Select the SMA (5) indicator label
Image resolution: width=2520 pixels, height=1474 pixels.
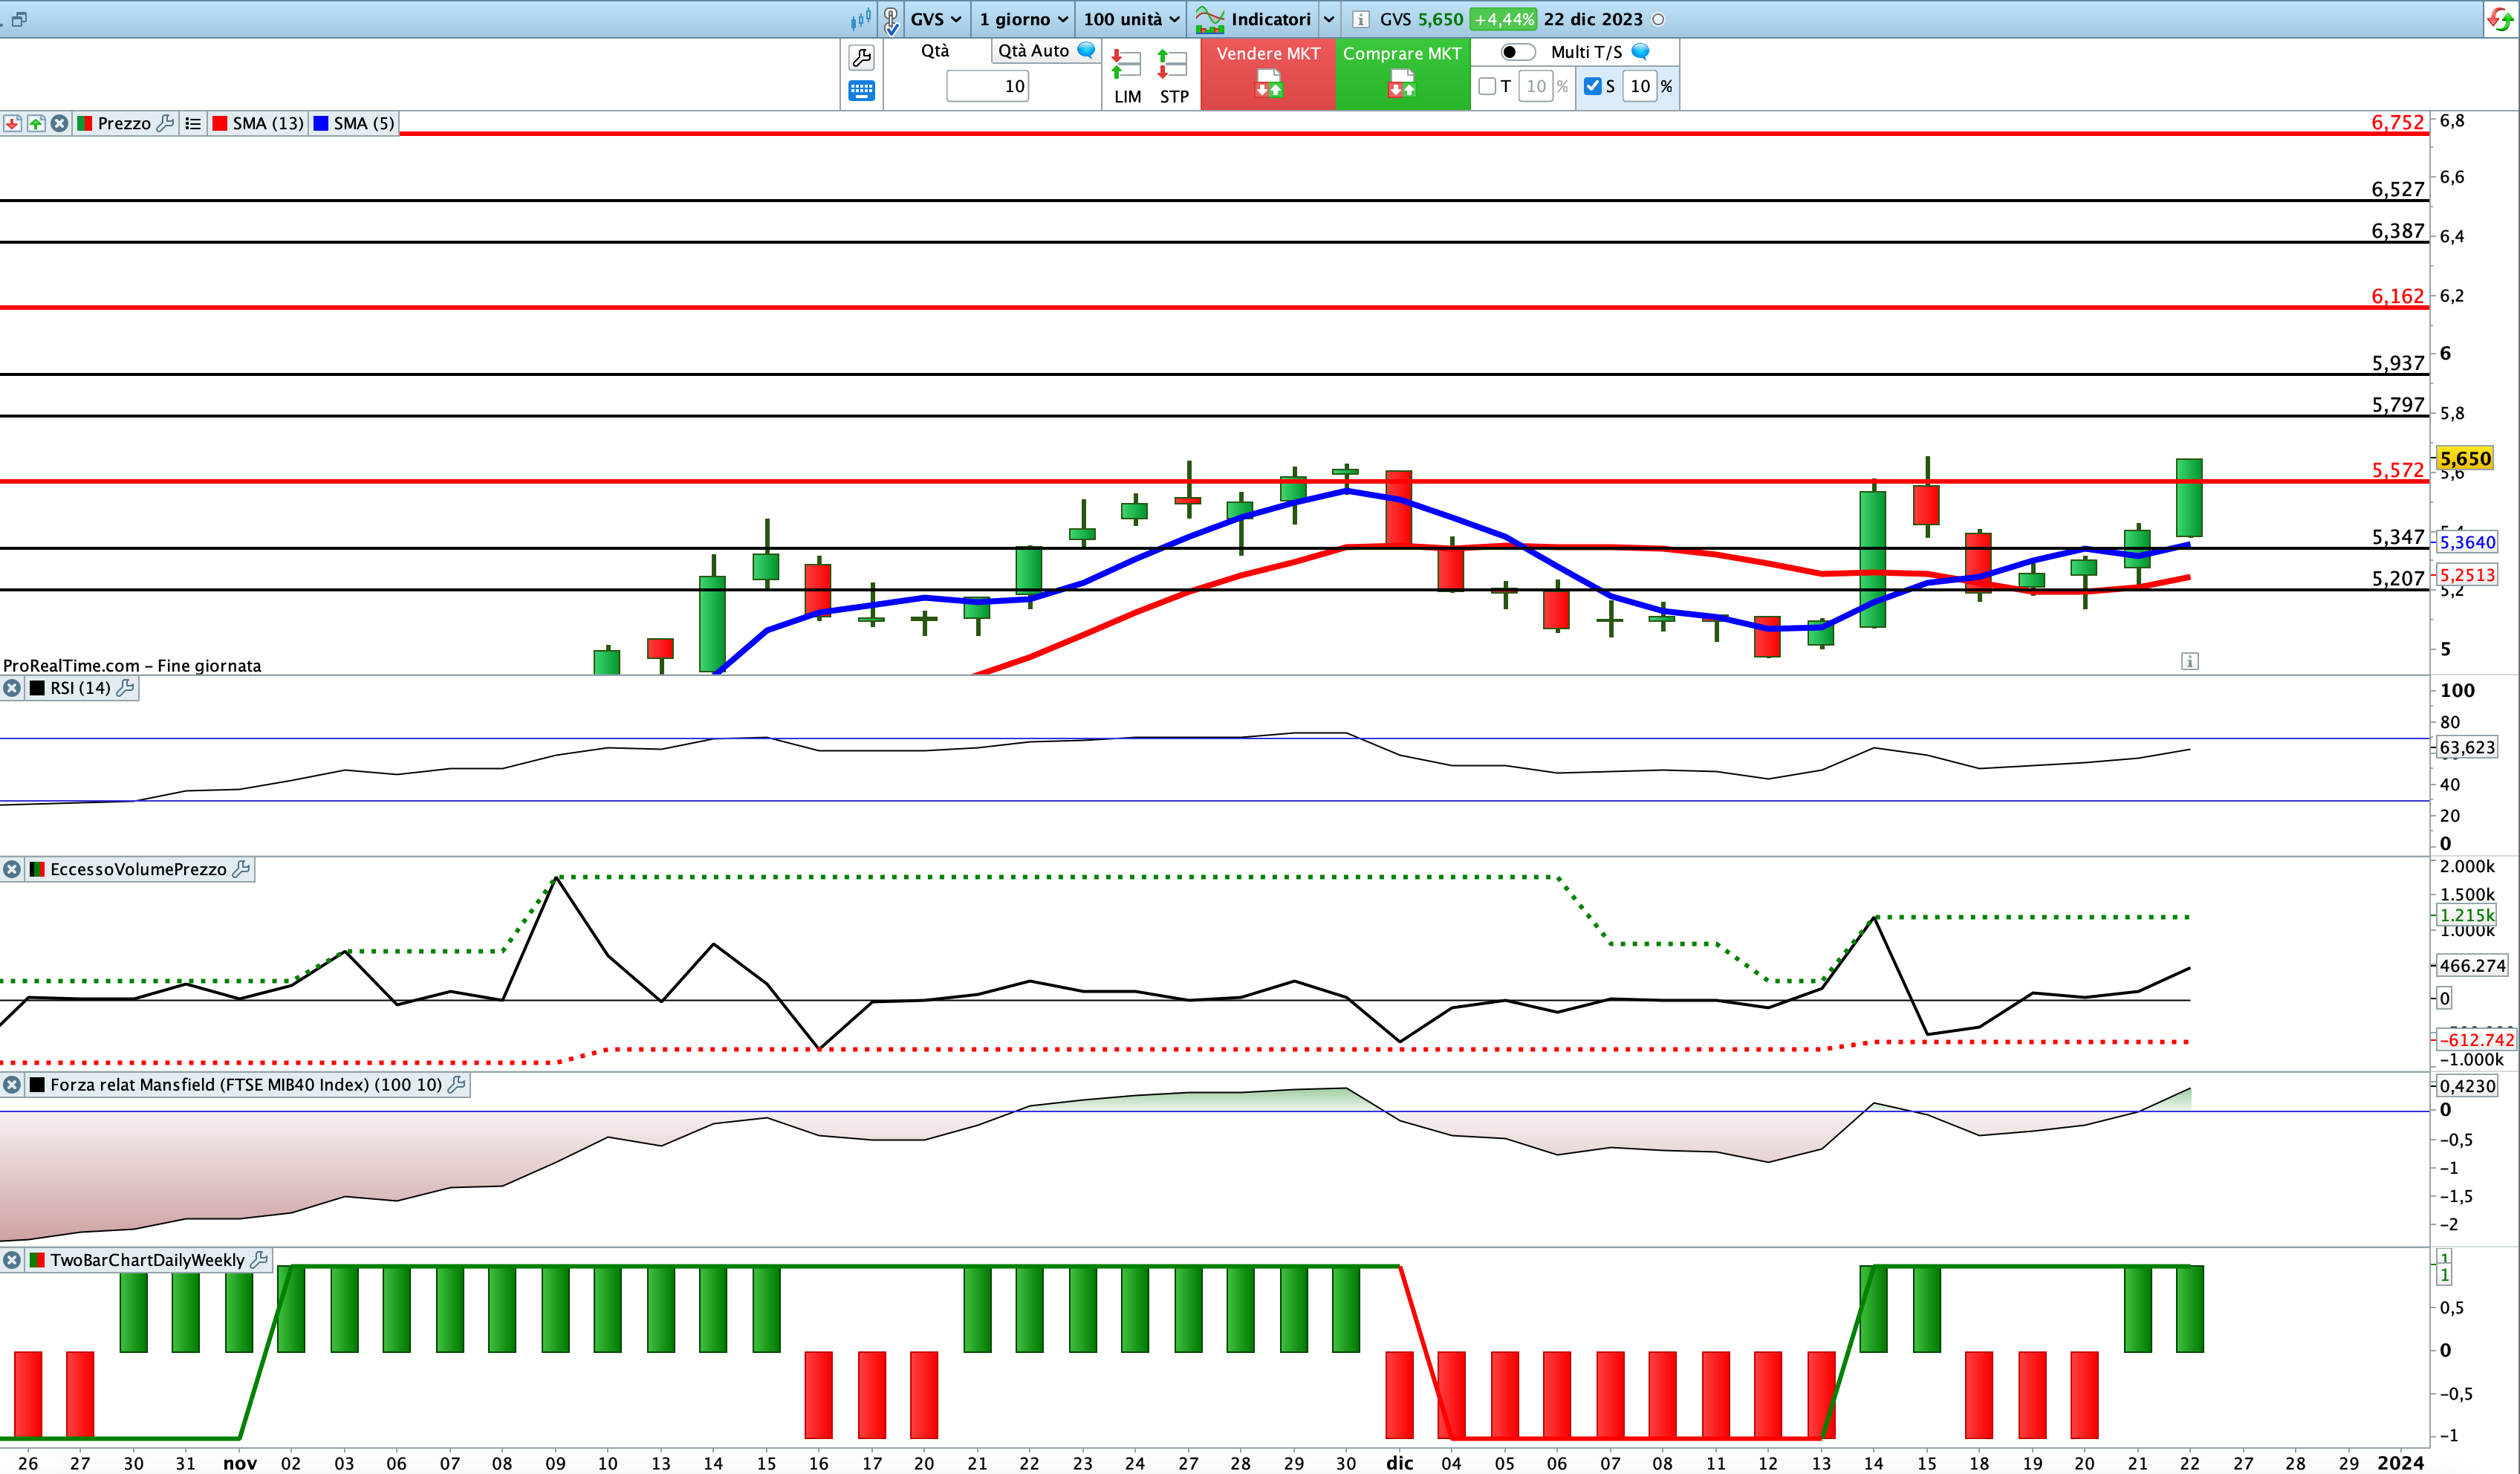[x=364, y=123]
